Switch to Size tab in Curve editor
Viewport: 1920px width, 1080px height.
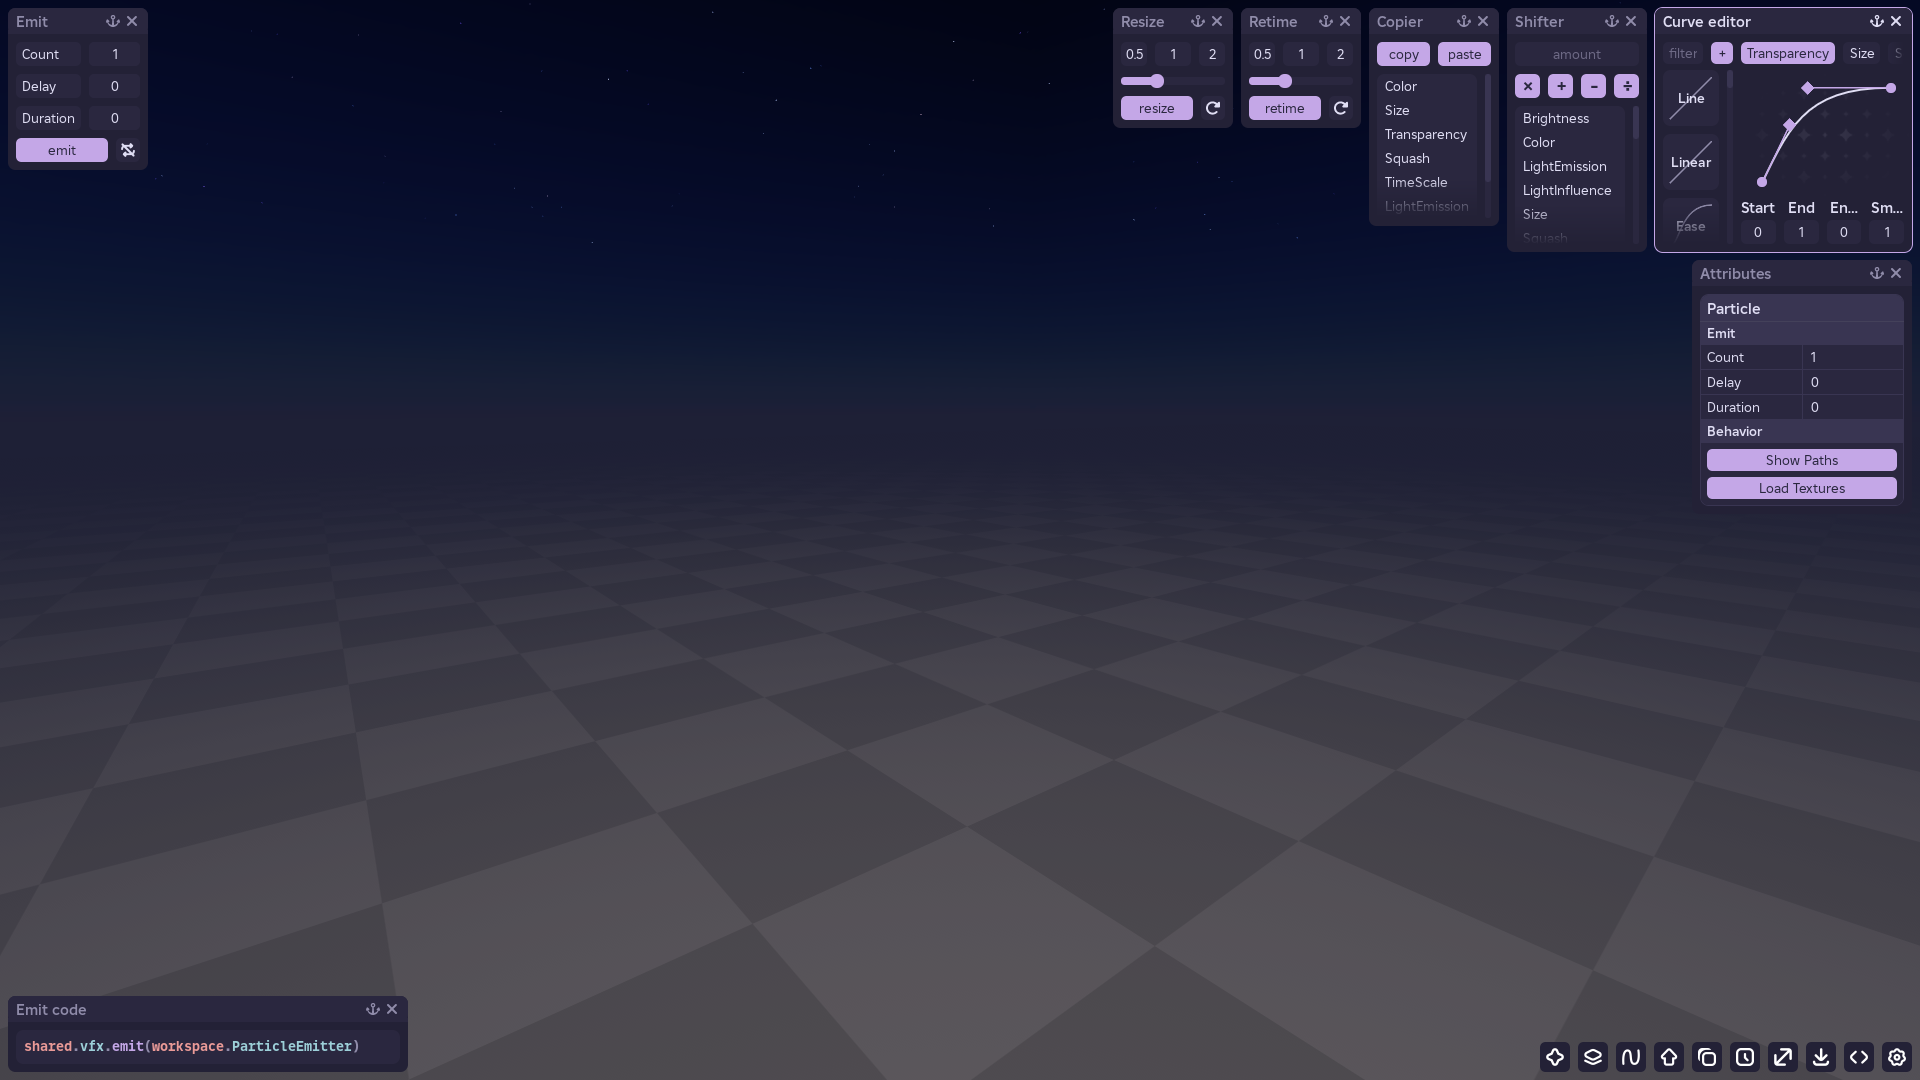pyautogui.click(x=1861, y=53)
